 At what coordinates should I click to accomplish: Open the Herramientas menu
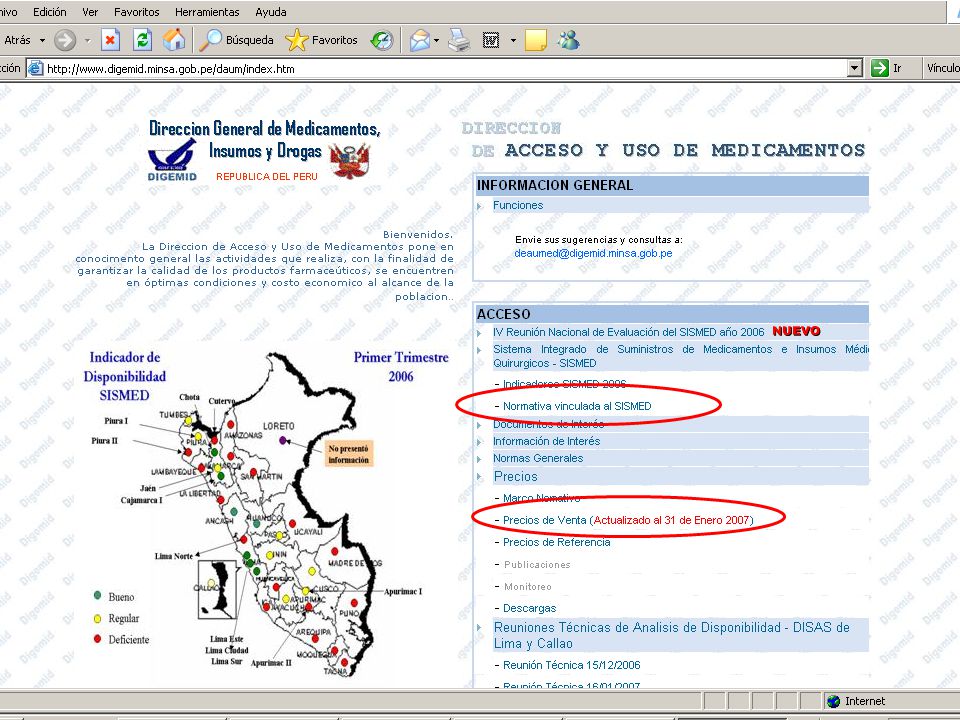[207, 12]
